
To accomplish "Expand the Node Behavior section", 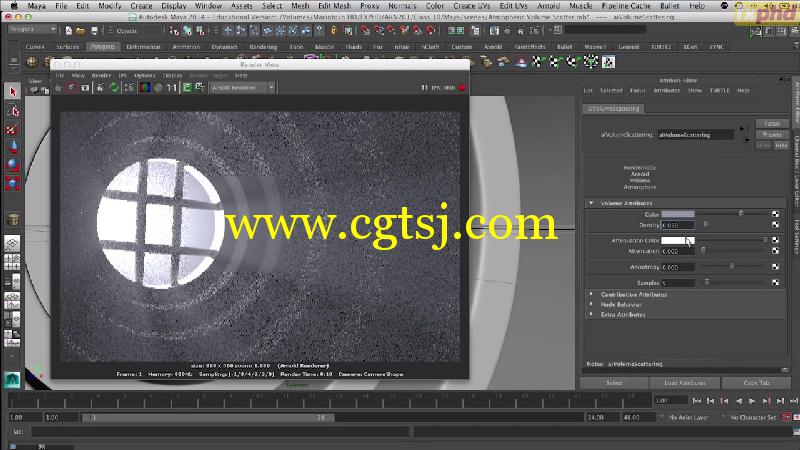I will coord(591,304).
